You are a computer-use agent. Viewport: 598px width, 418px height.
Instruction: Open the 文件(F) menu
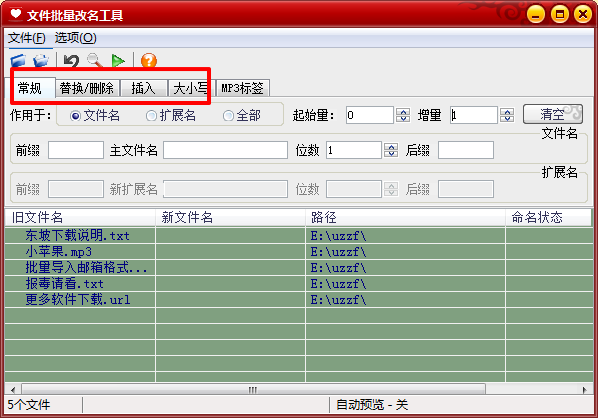[27, 38]
